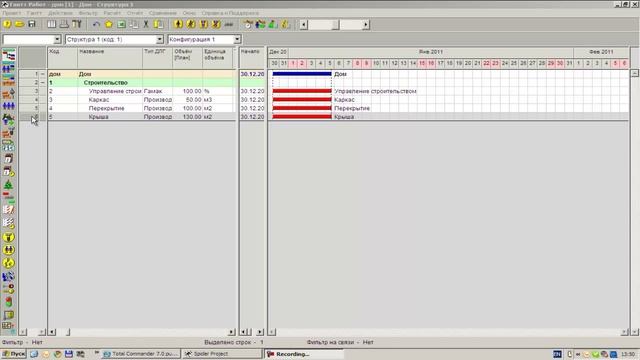Click the columns layout toolbar icon

pos(51,24)
